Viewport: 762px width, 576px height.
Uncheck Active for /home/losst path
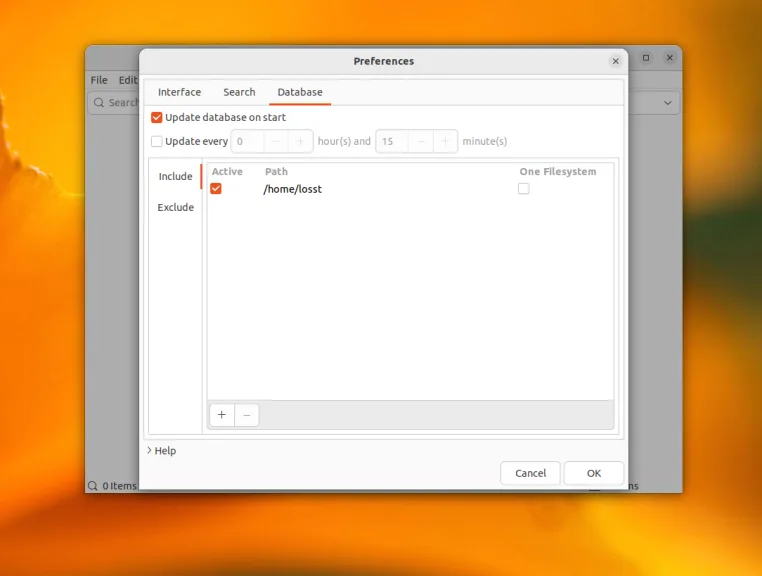(x=216, y=189)
